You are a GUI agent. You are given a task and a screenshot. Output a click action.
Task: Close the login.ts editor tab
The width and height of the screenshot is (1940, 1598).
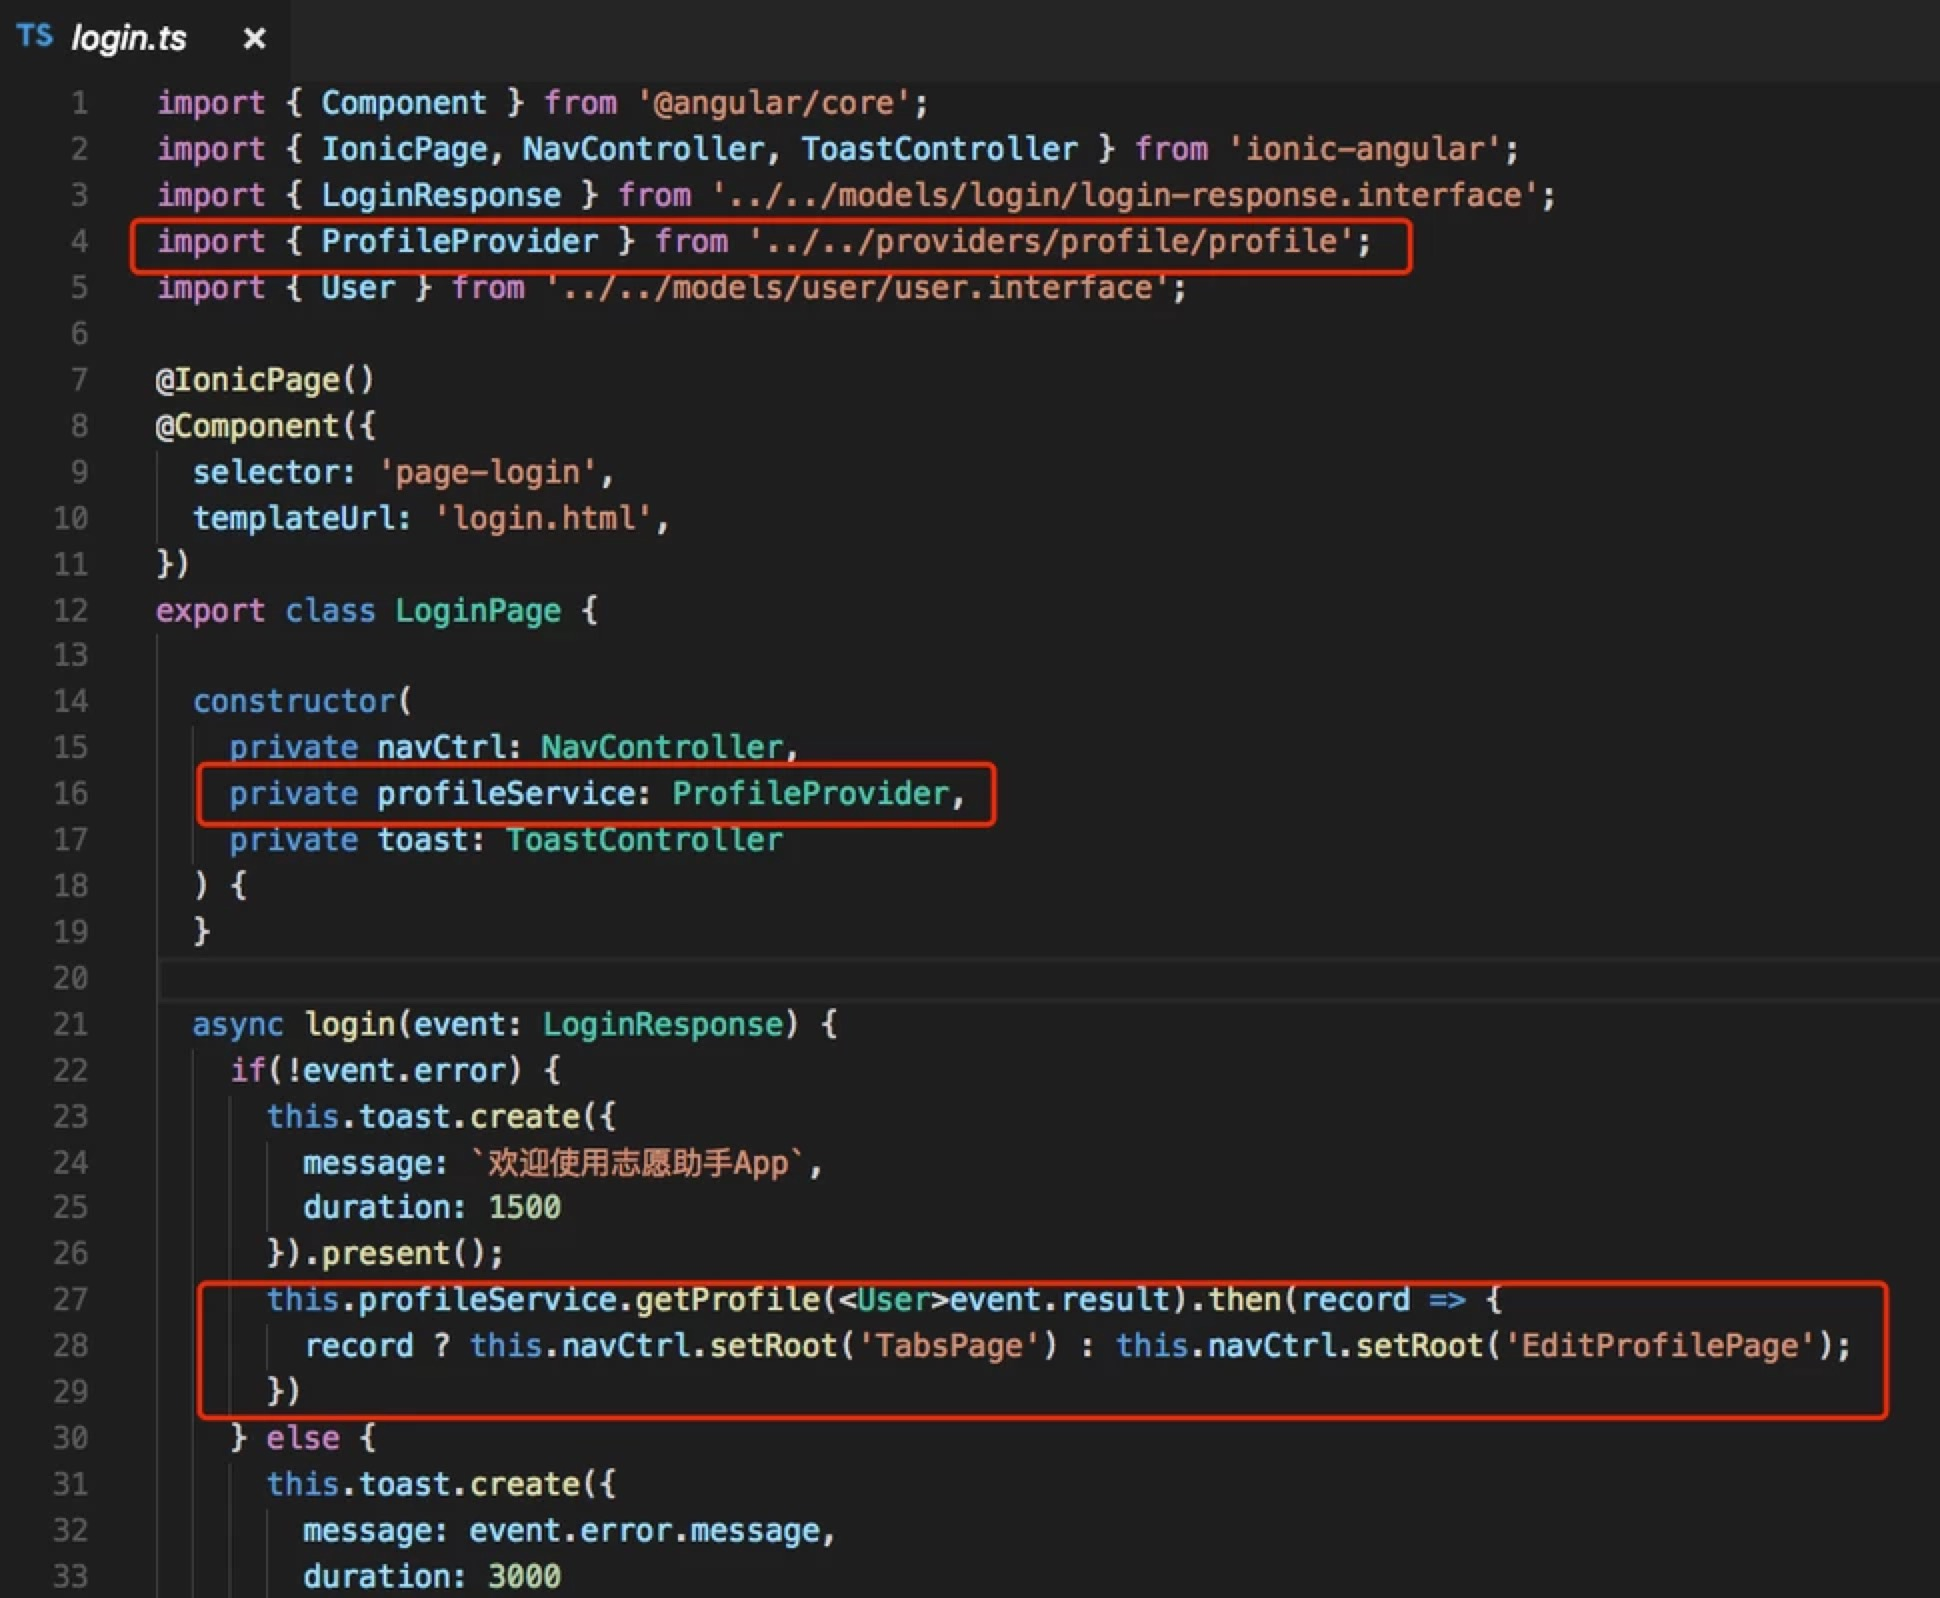coord(254,38)
